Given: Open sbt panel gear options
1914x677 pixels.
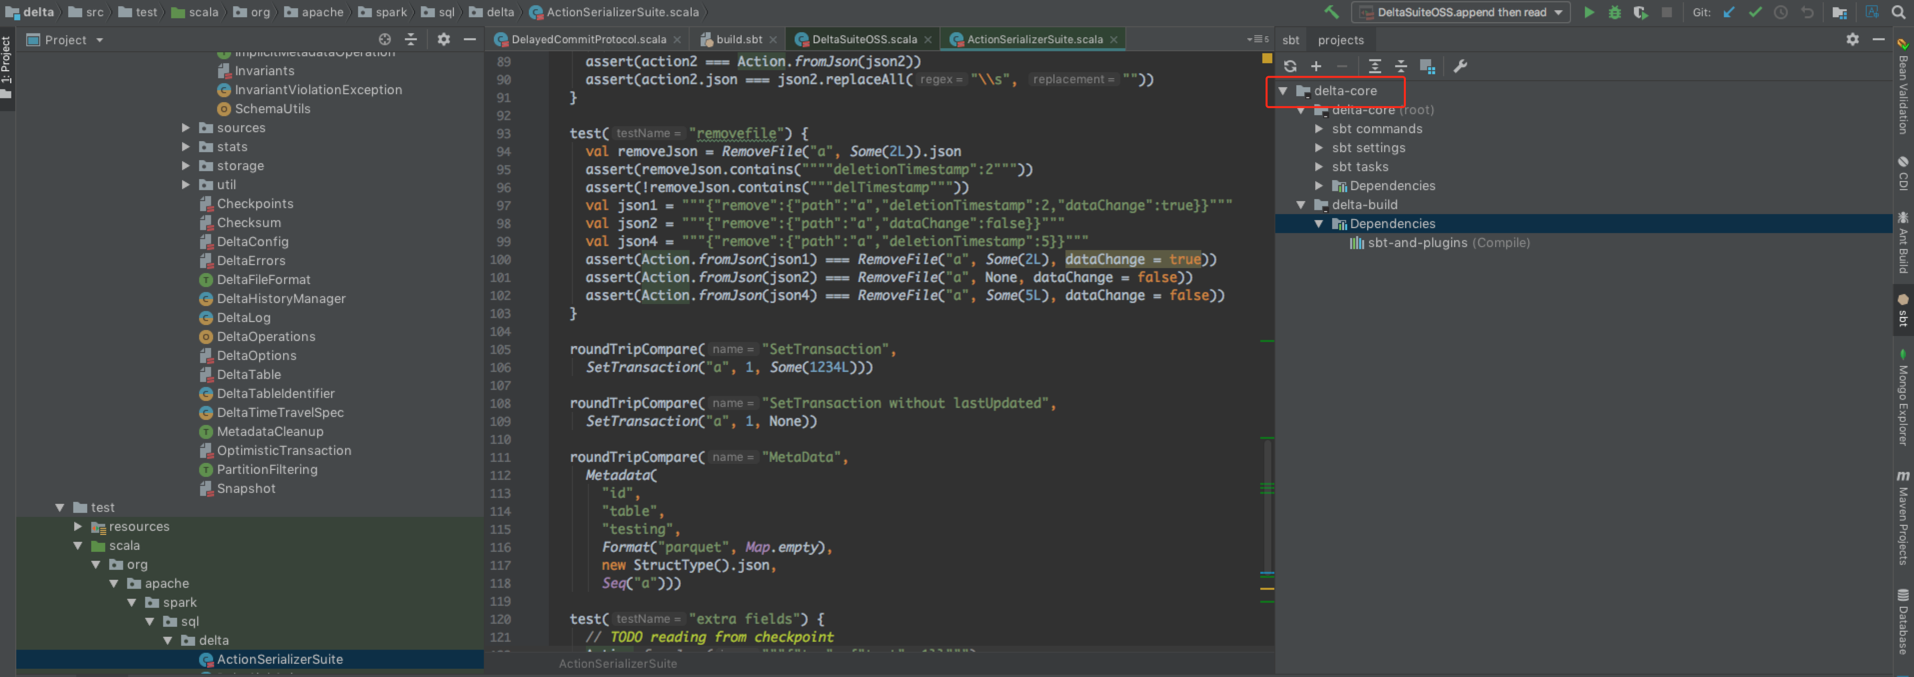Looking at the screenshot, I should point(1852,39).
